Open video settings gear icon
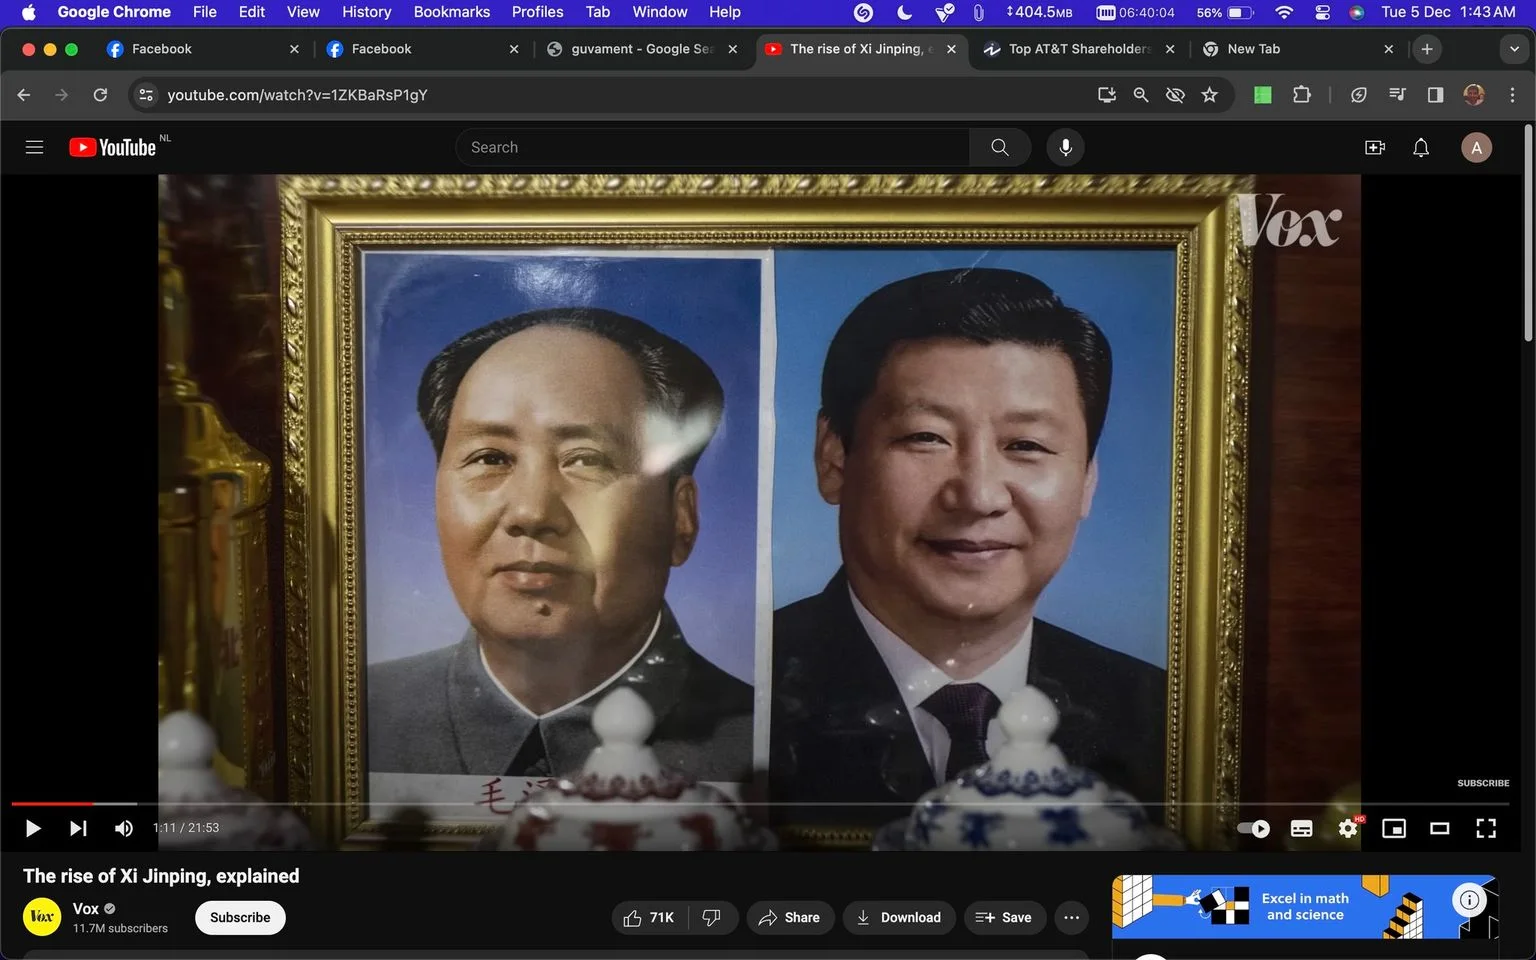1536x960 pixels. [1348, 828]
